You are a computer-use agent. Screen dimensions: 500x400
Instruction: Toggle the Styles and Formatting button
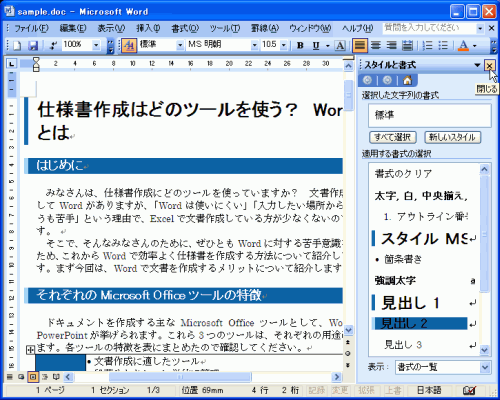(129, 45)
